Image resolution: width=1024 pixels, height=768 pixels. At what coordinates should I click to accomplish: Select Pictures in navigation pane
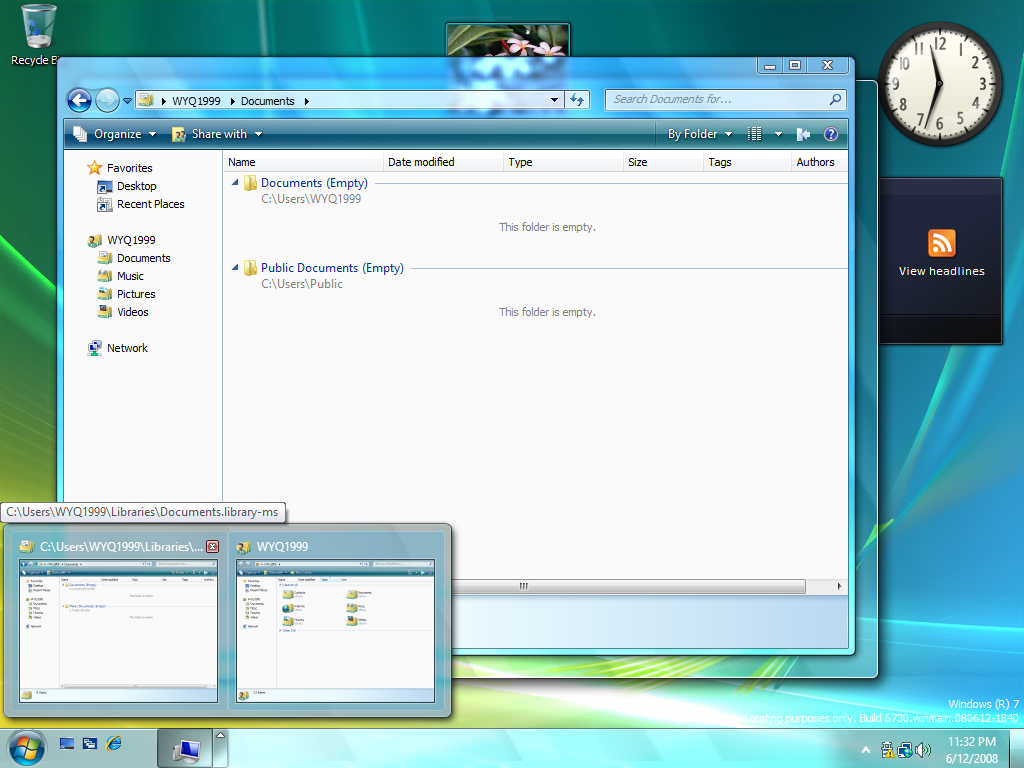(x=136, y=294)
